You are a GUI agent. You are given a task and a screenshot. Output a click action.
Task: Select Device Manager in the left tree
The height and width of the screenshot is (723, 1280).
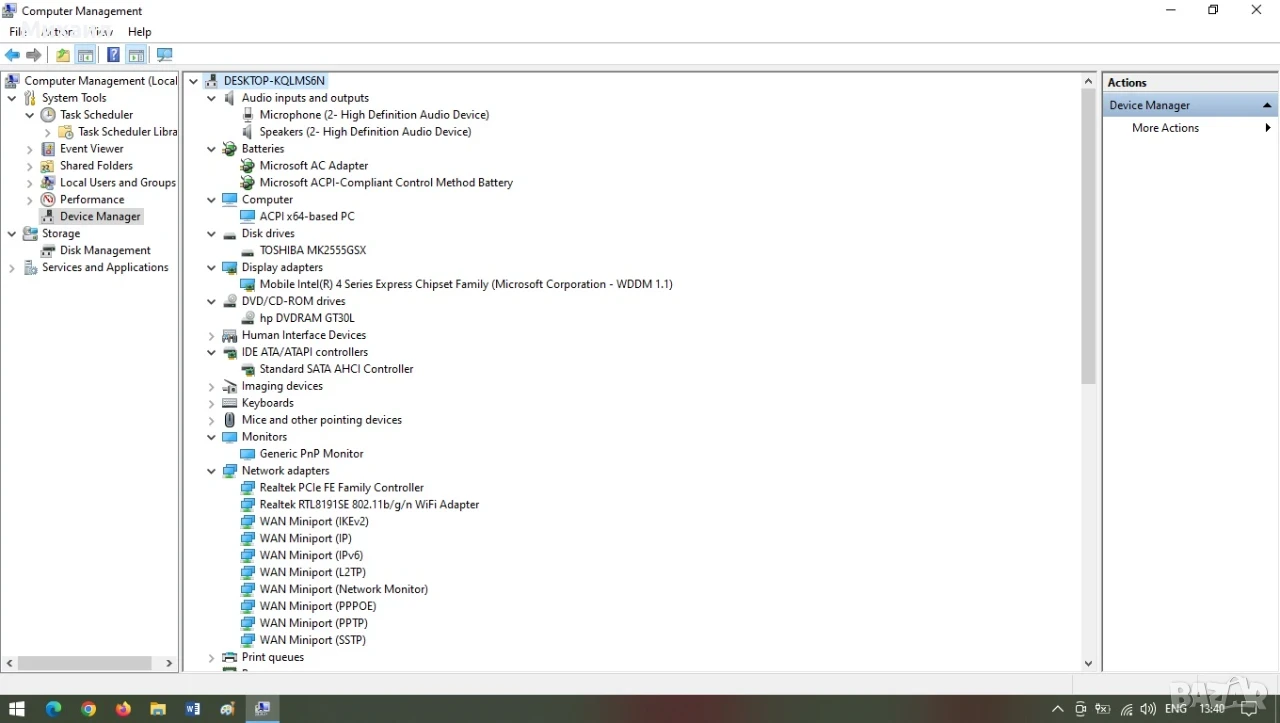[100, 216]
